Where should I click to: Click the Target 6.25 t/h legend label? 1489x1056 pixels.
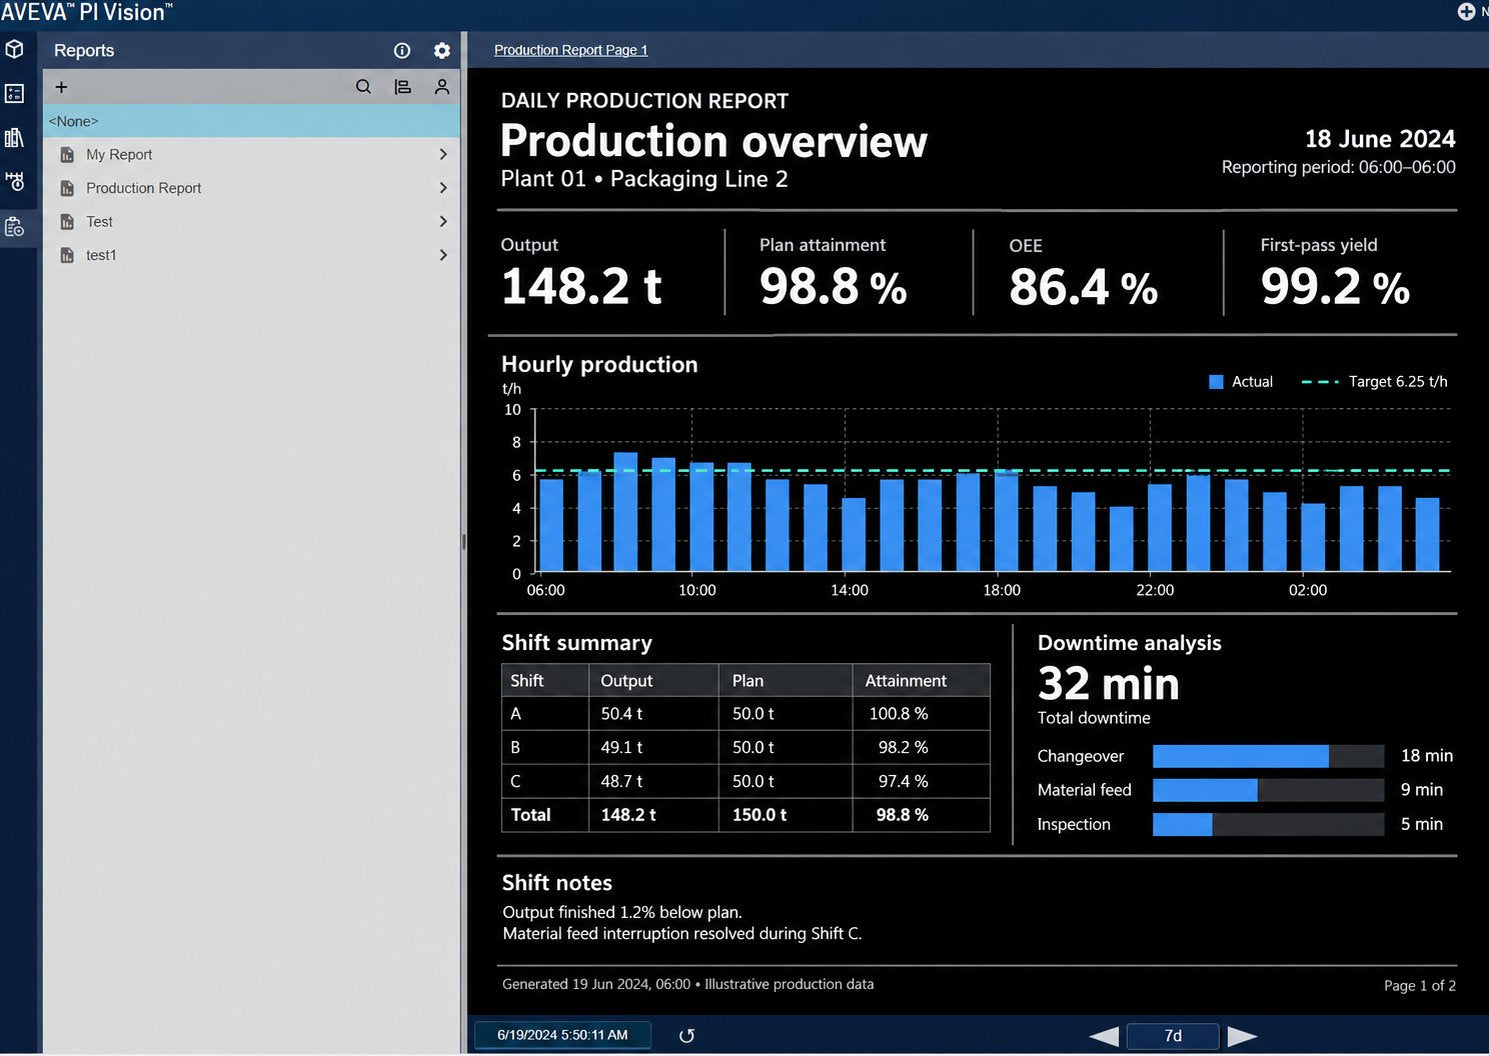click(x=1398, y=382)
